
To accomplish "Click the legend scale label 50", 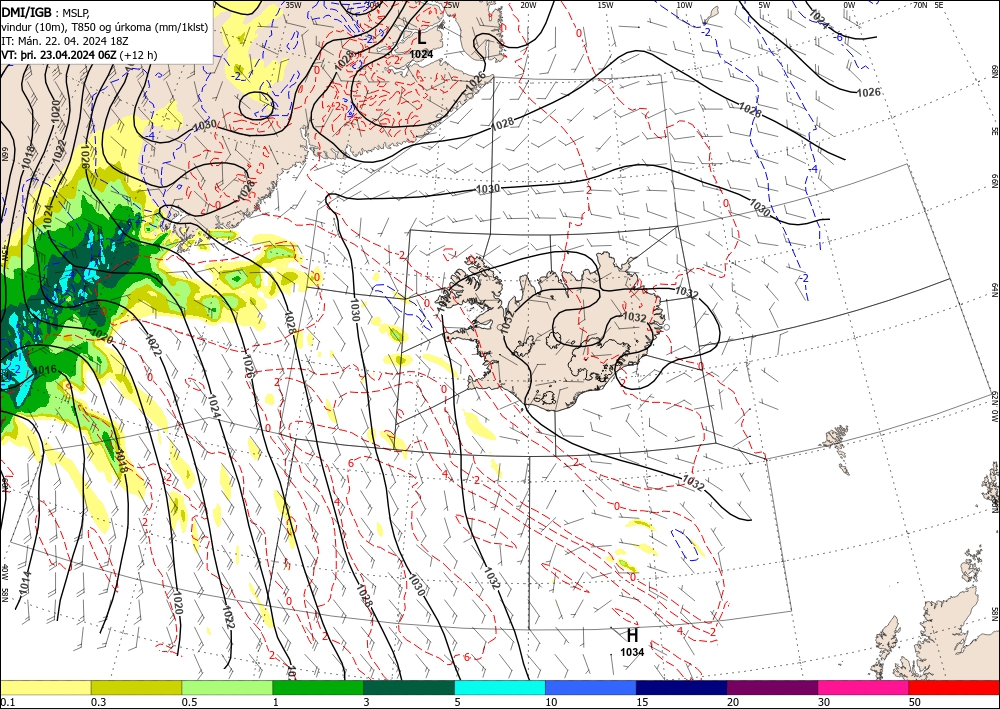I will pos(915,702).
